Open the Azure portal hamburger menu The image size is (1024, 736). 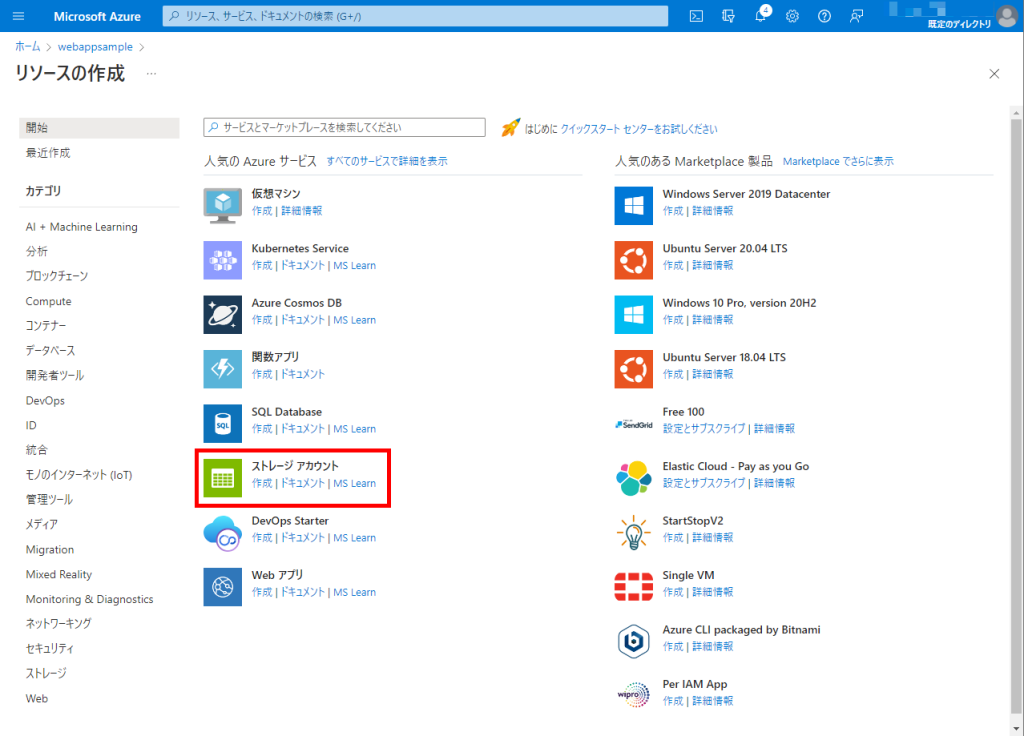(x=18, y=16)
